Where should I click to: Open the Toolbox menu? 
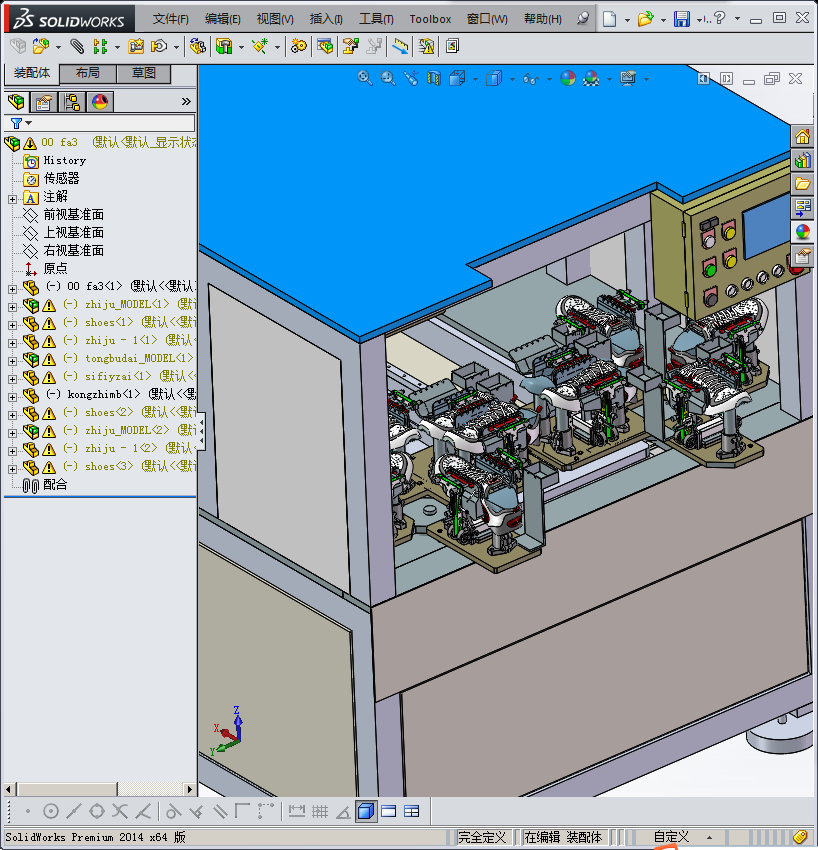tap(430, 19)
